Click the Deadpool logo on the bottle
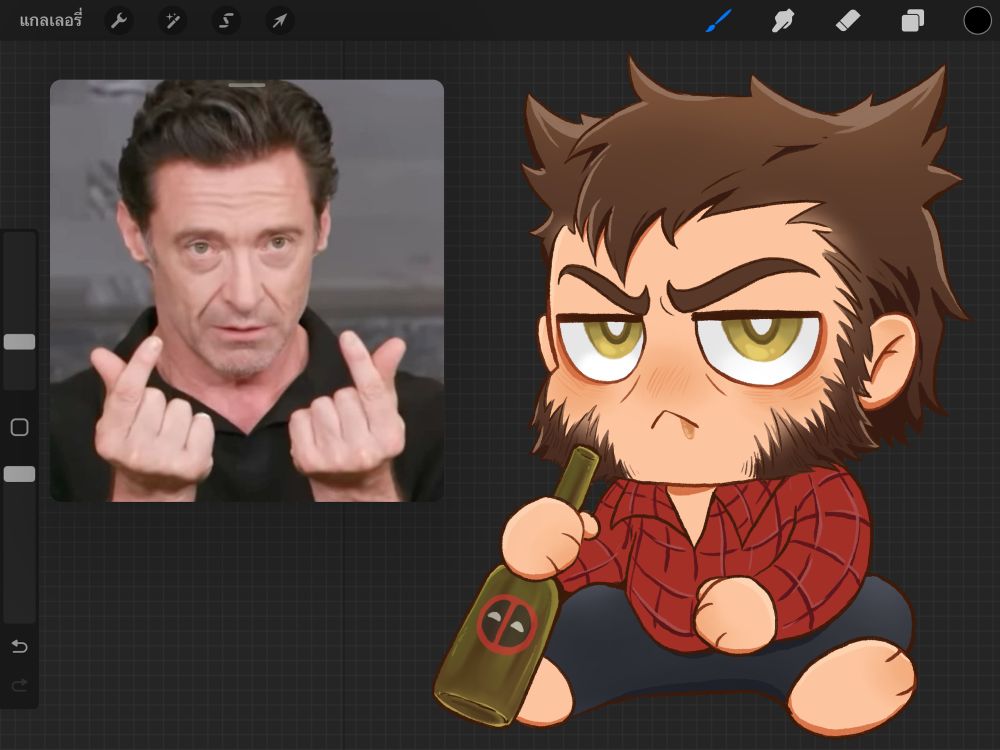Viewport: 1000px width, 750px height. tap(507, 625)
